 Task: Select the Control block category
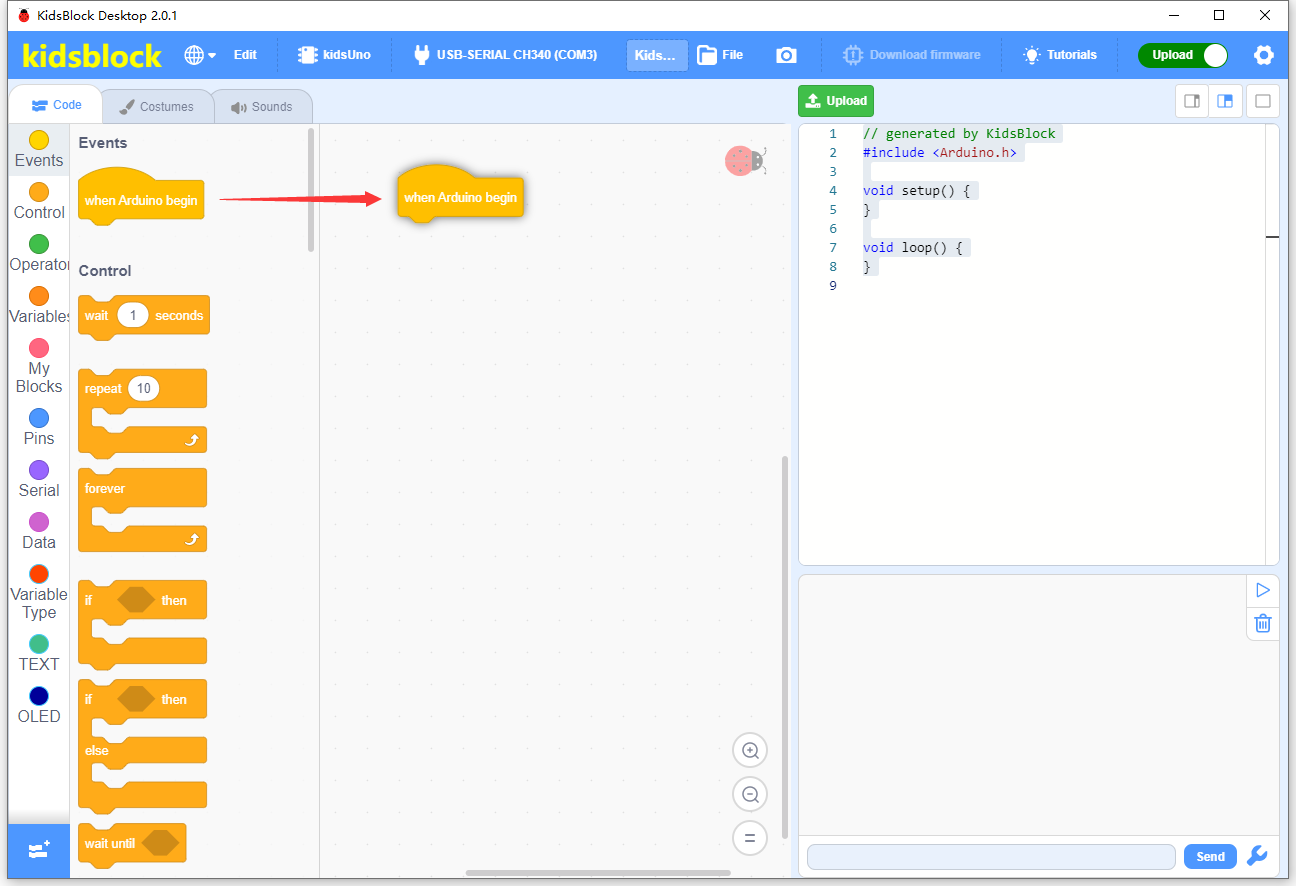coord(39,202)
